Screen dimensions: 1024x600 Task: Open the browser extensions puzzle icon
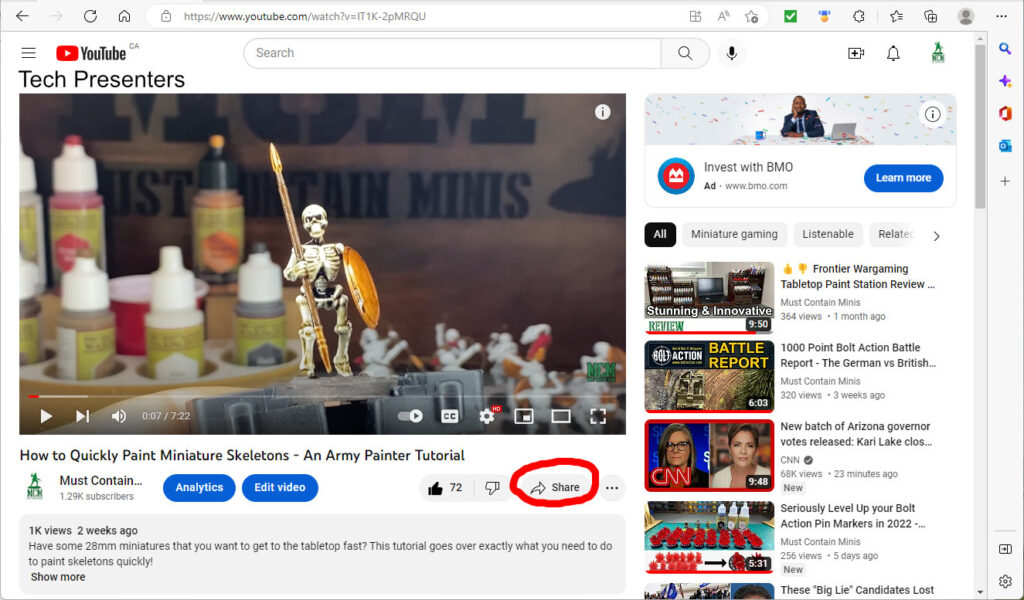point(859,16)
